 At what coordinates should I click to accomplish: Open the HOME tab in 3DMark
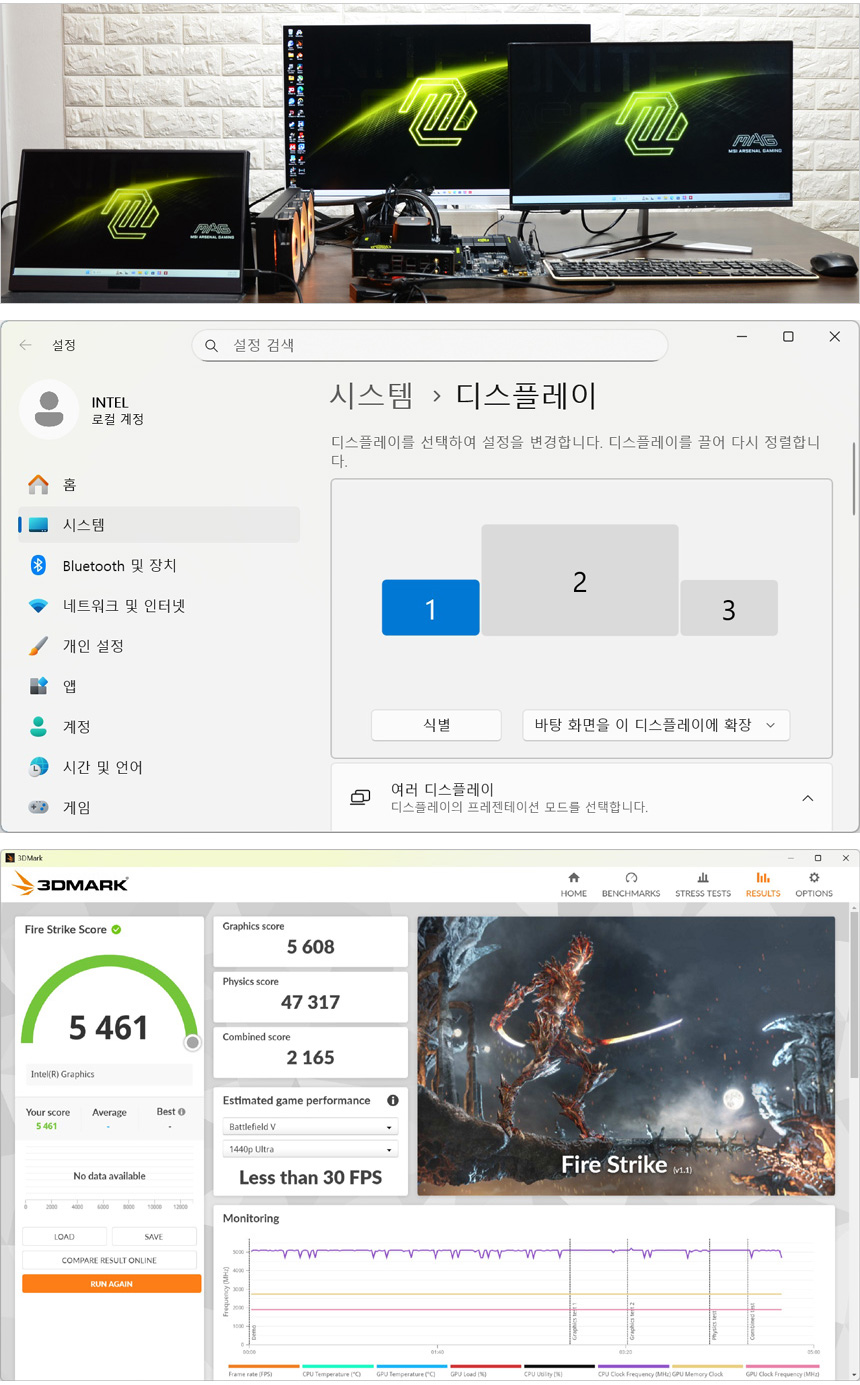pos(573,884)
